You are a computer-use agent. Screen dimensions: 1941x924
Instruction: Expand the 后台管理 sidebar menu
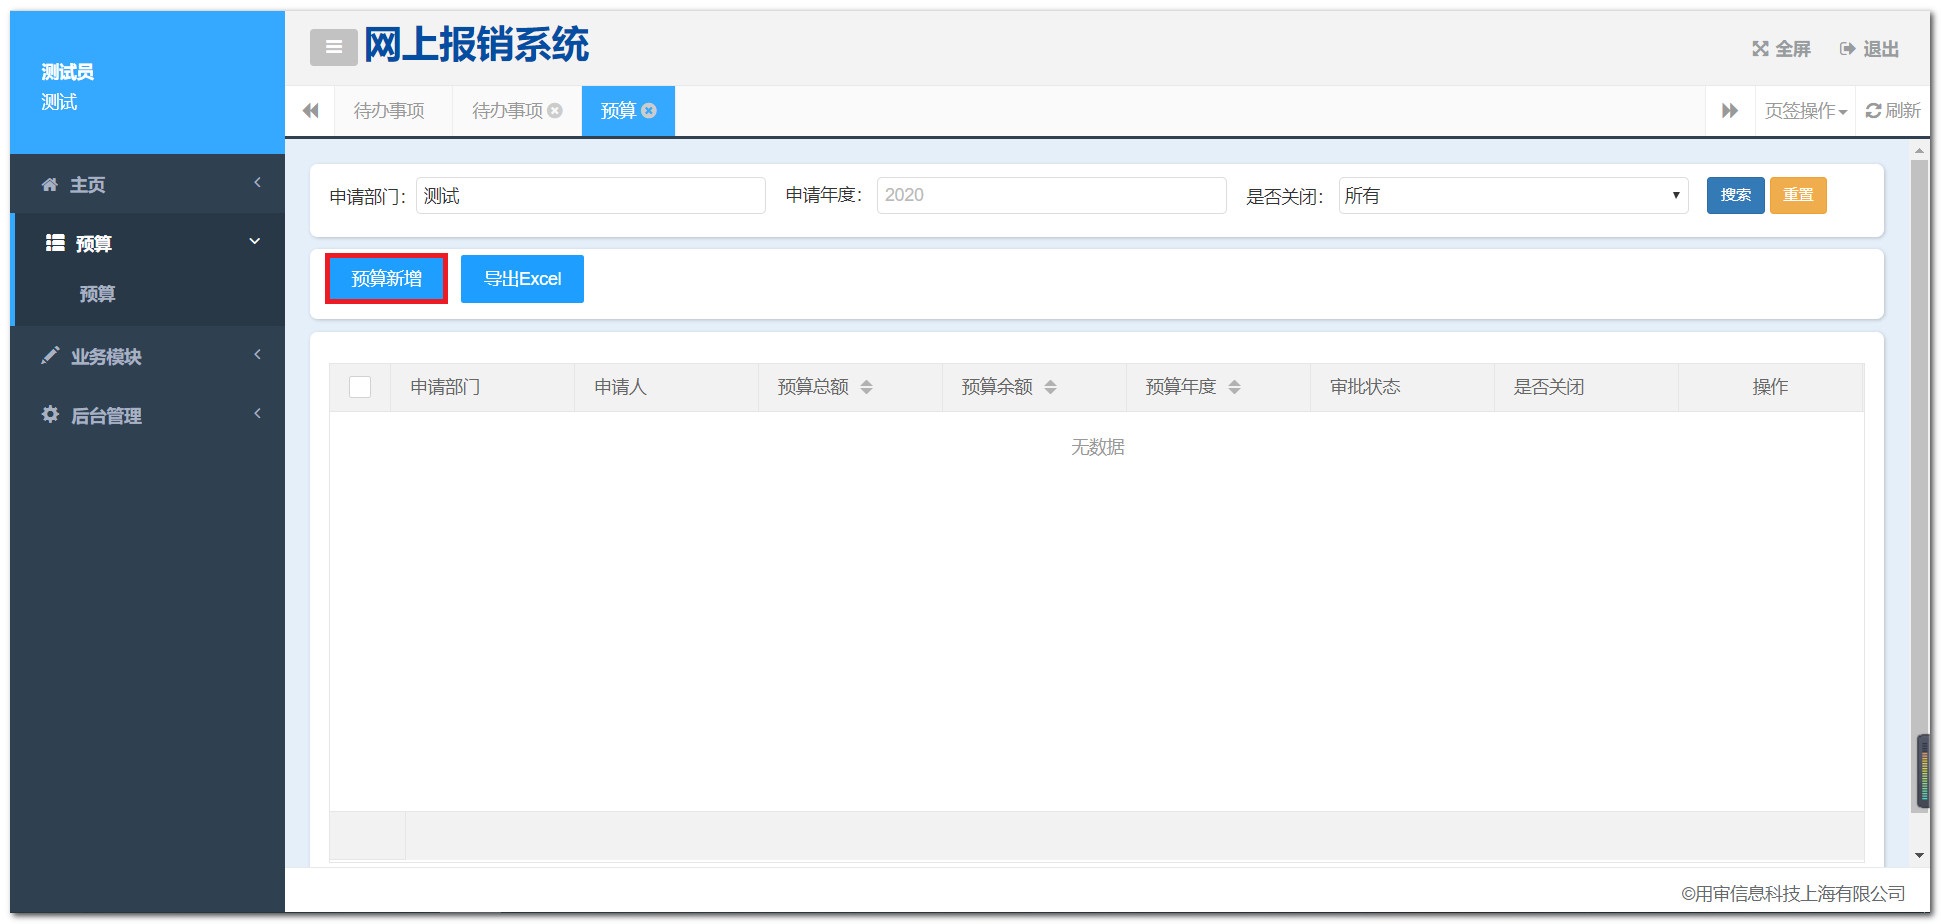pos(148,415)
